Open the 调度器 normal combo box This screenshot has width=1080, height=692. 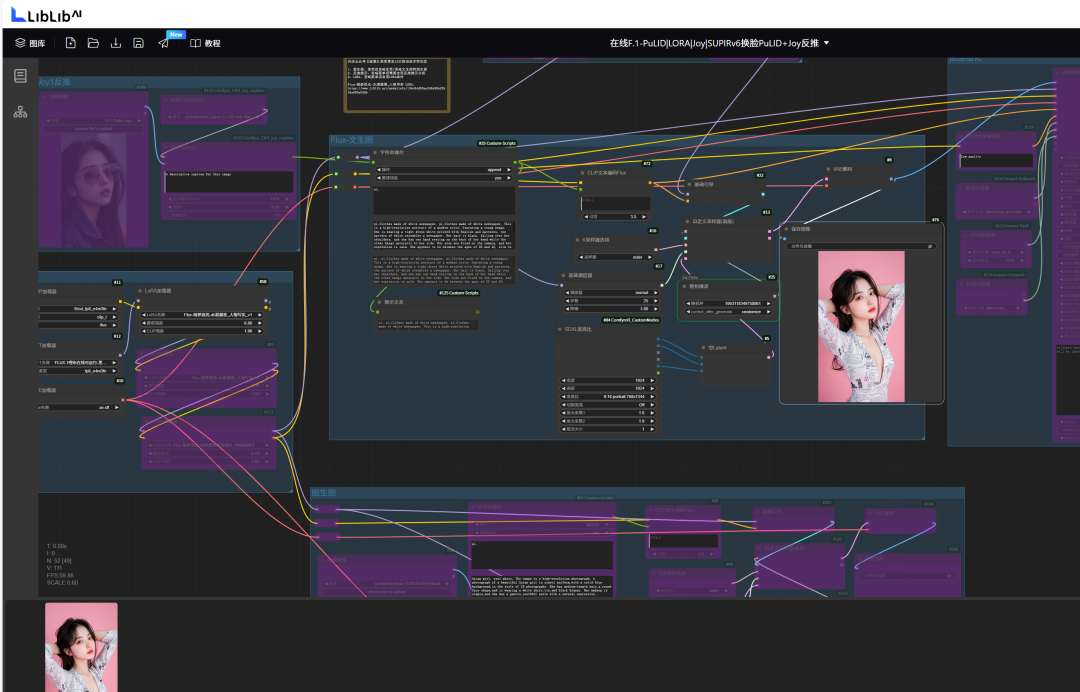[610, 293]
